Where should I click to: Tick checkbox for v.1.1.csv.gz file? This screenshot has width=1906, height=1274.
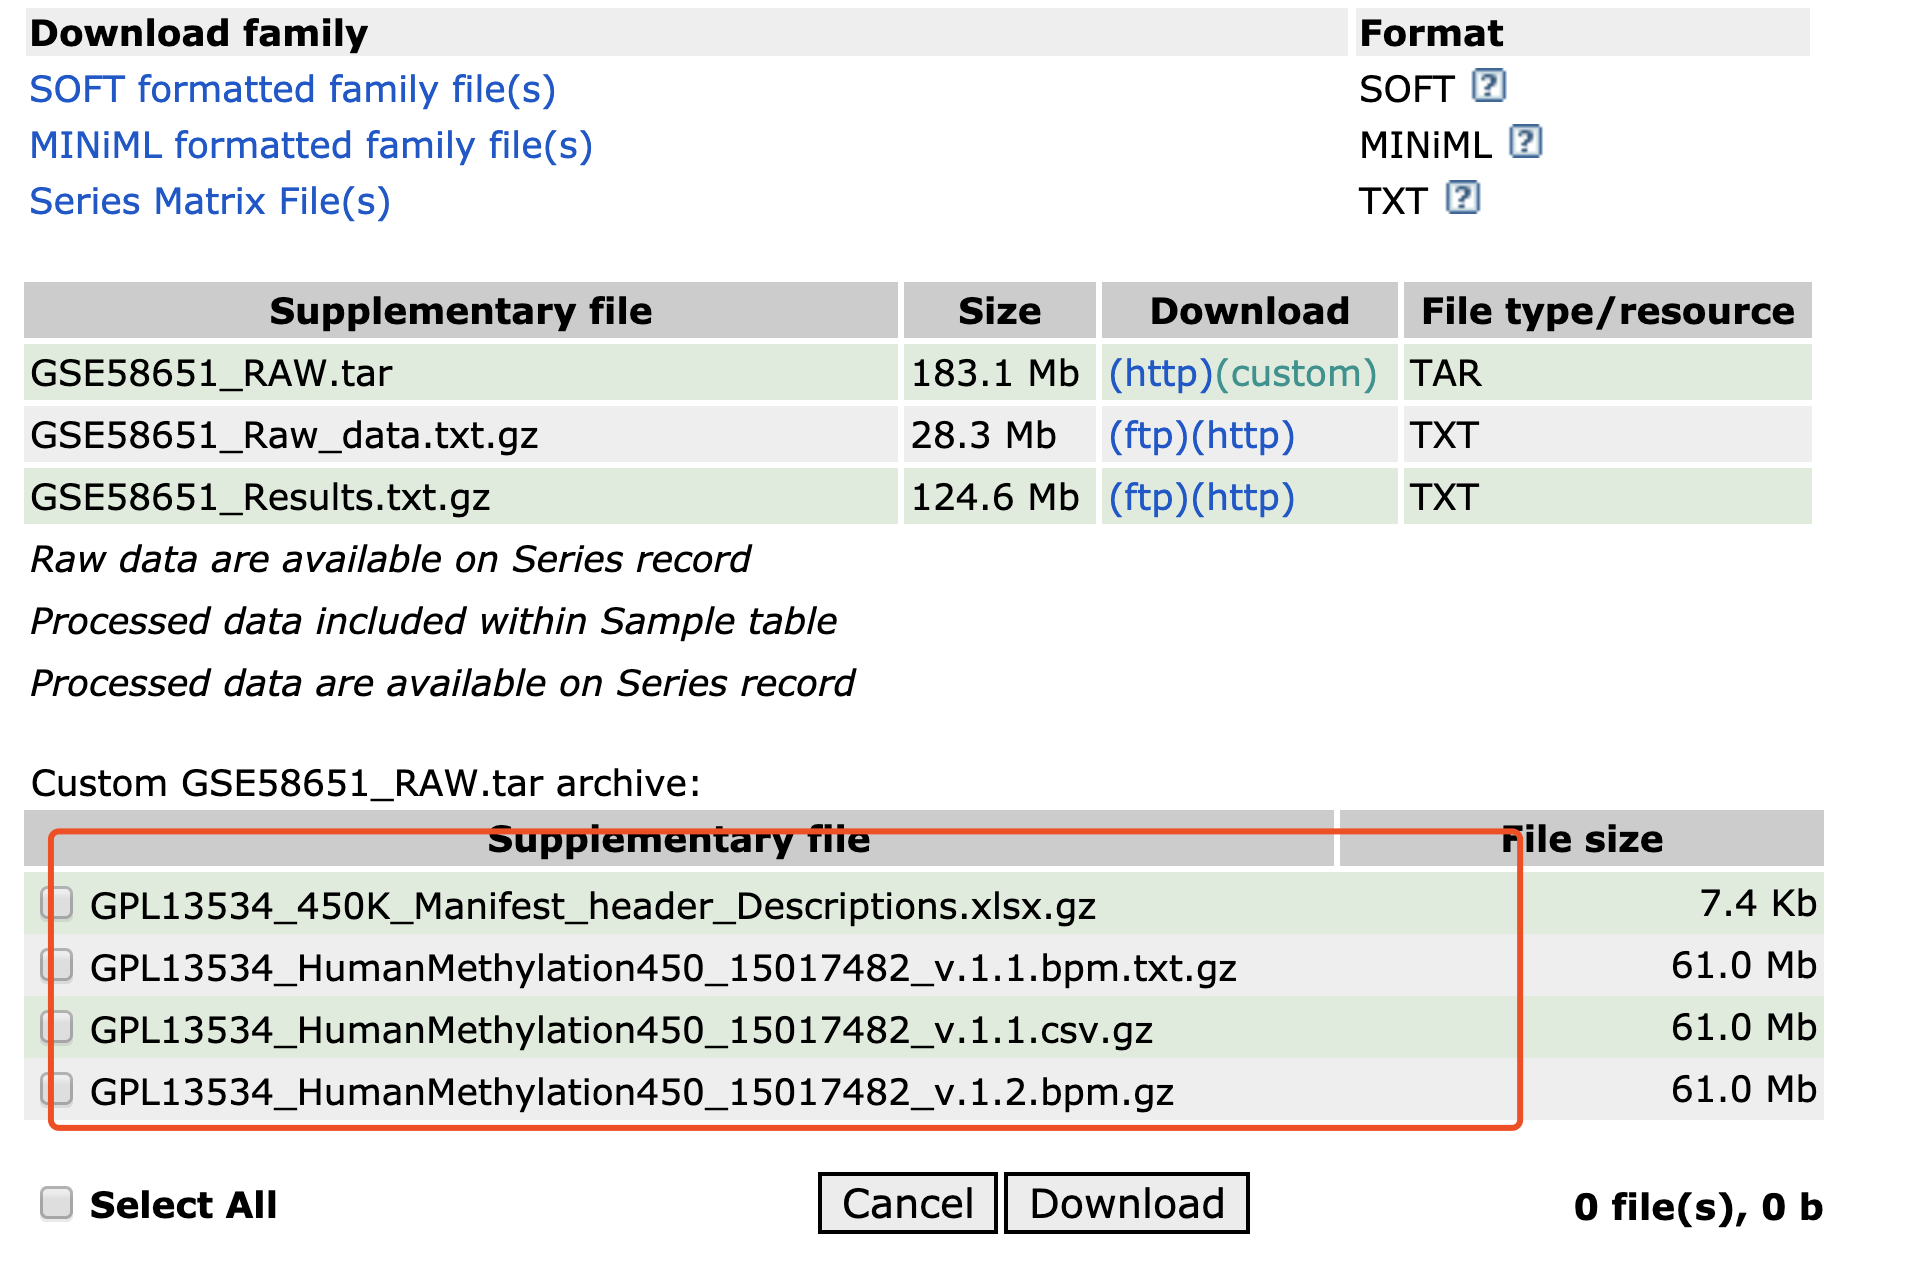pyautogui.click(x=57, y=1027)
